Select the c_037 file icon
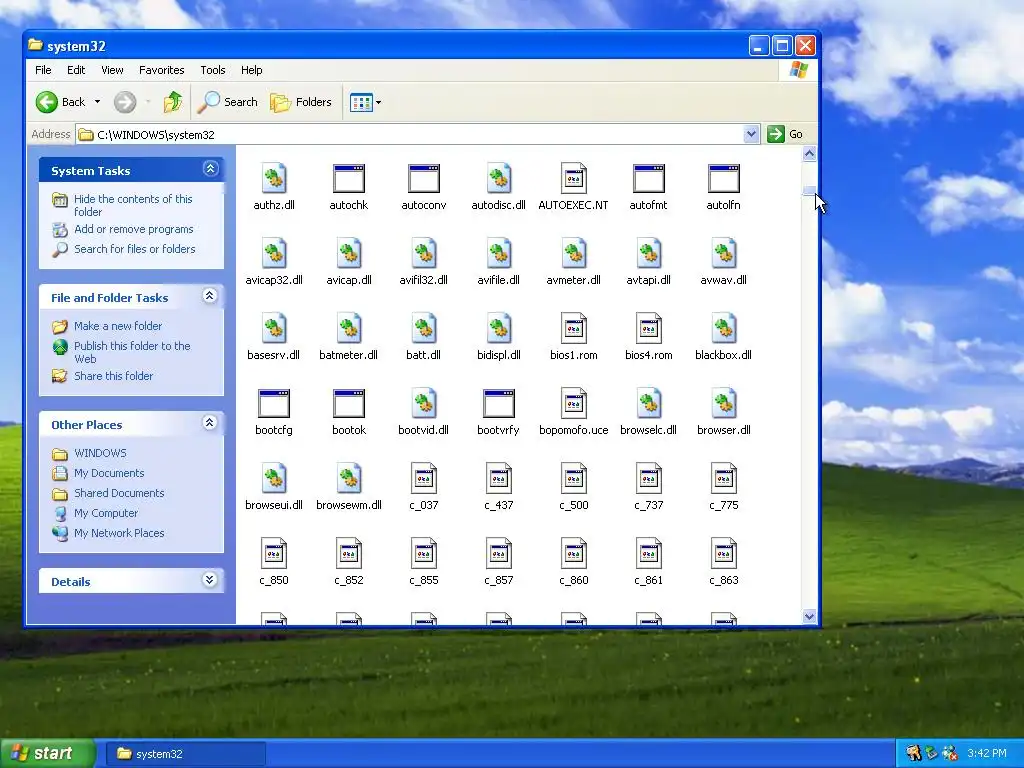This screenshot has width=1024, height=768. (424, 479)
